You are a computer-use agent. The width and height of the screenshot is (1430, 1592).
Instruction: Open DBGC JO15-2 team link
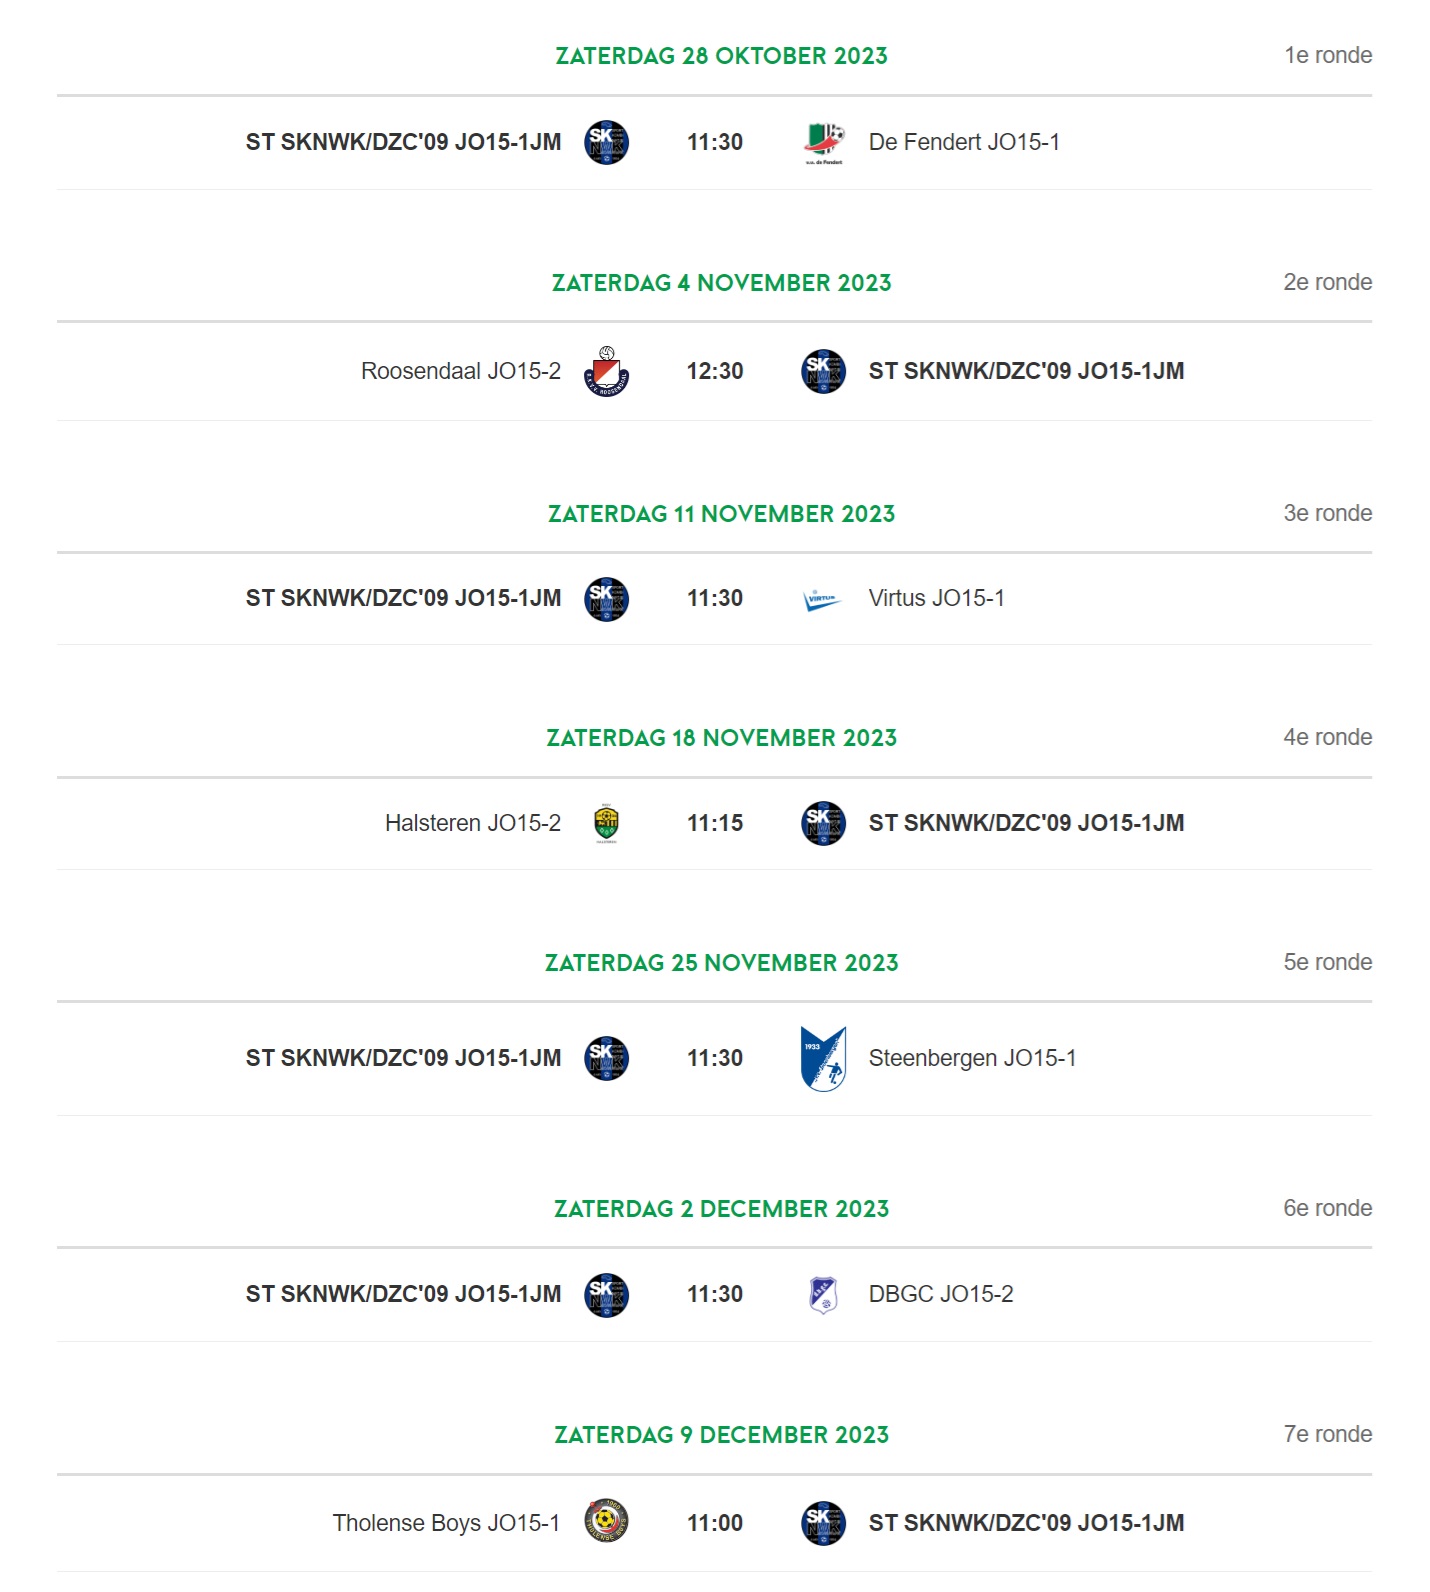click(941, 1294)
